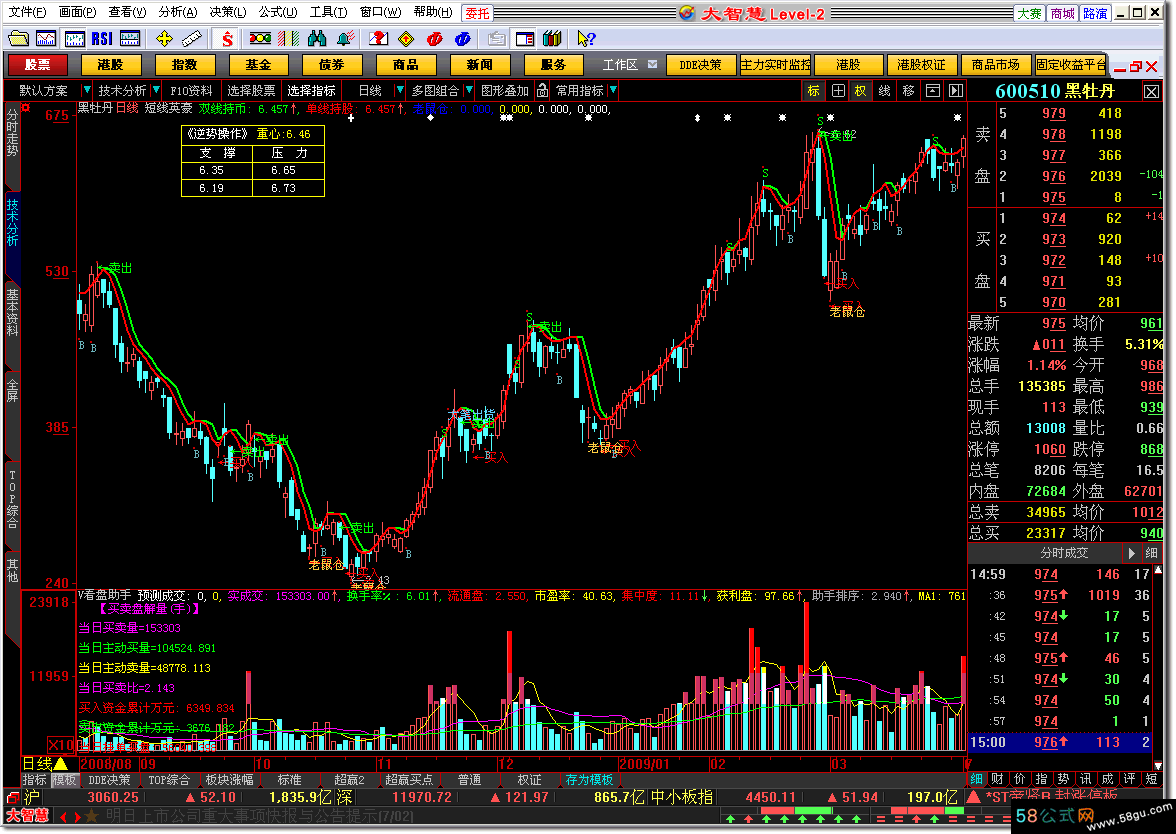Open the 文件(F) menu
Viewport: 1176px width, 834px height.
(x=26, y=12)
